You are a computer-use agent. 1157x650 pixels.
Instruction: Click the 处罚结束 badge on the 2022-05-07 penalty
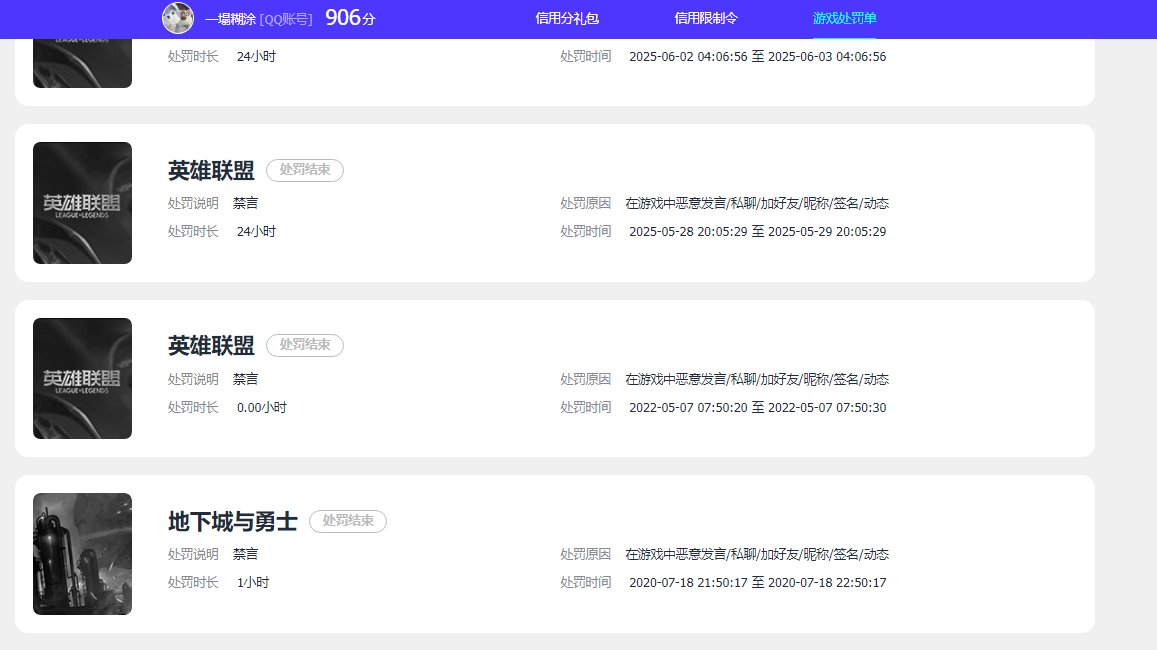click(305, 345)
